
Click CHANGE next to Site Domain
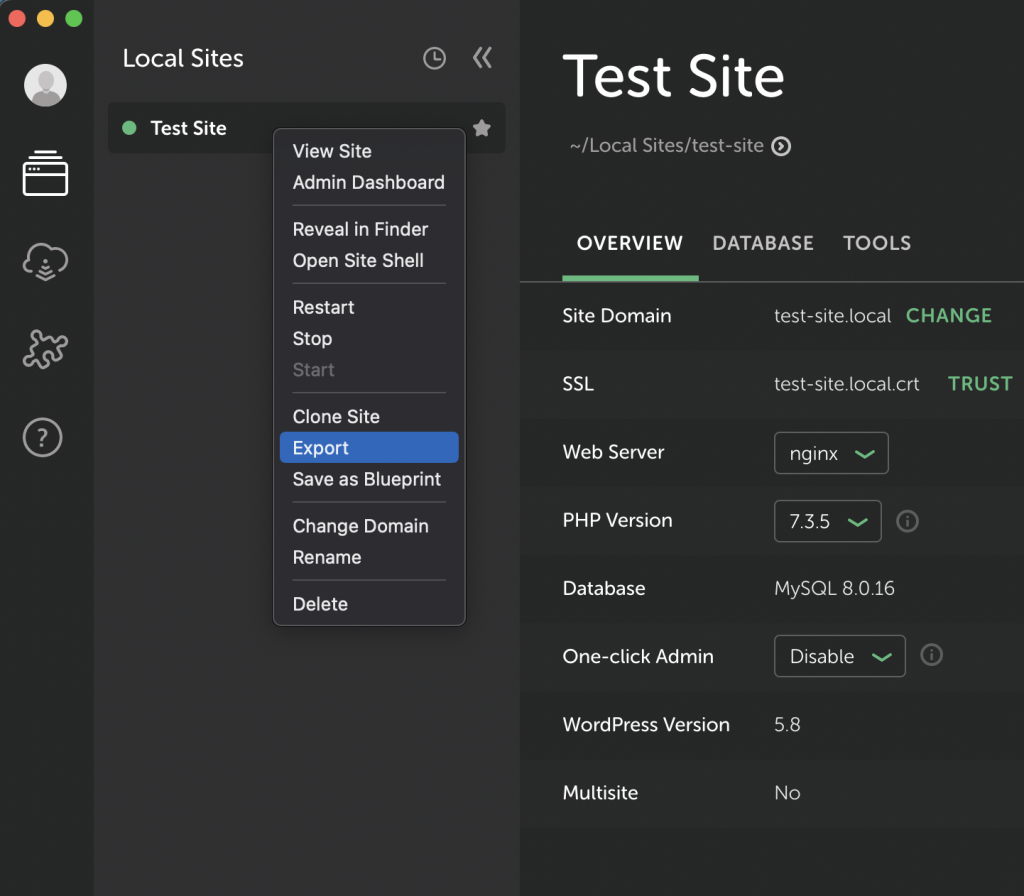point(948,315)
